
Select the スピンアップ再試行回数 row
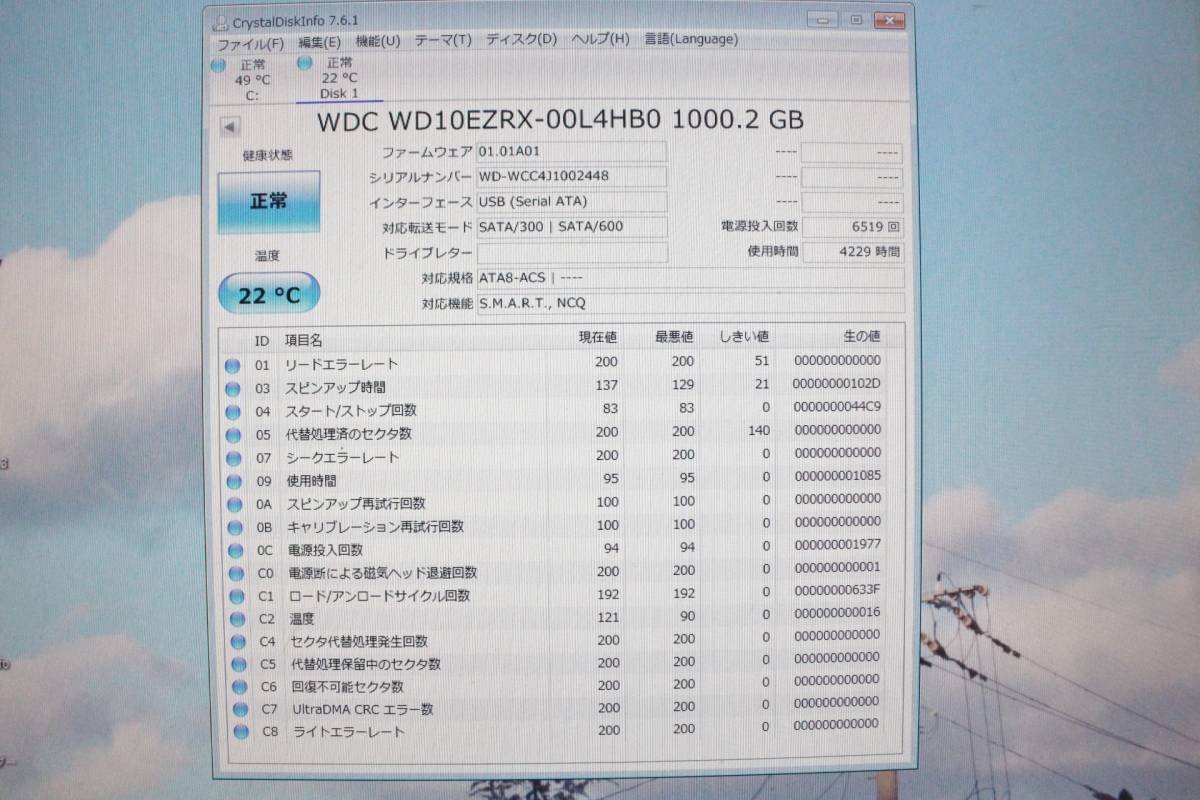560,502
